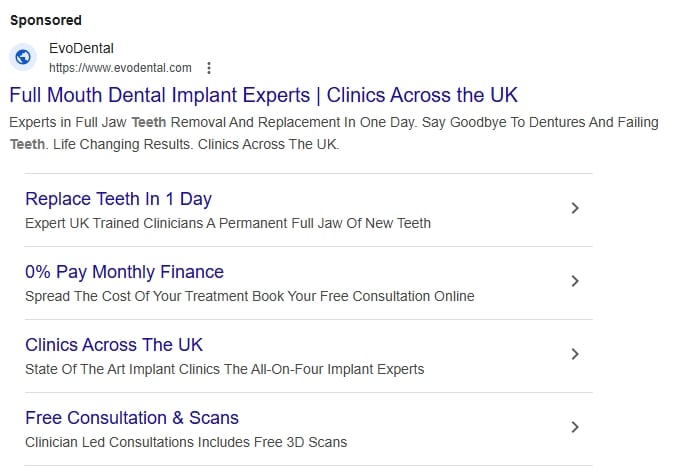Click the EvoDental site name

(82, 49)
